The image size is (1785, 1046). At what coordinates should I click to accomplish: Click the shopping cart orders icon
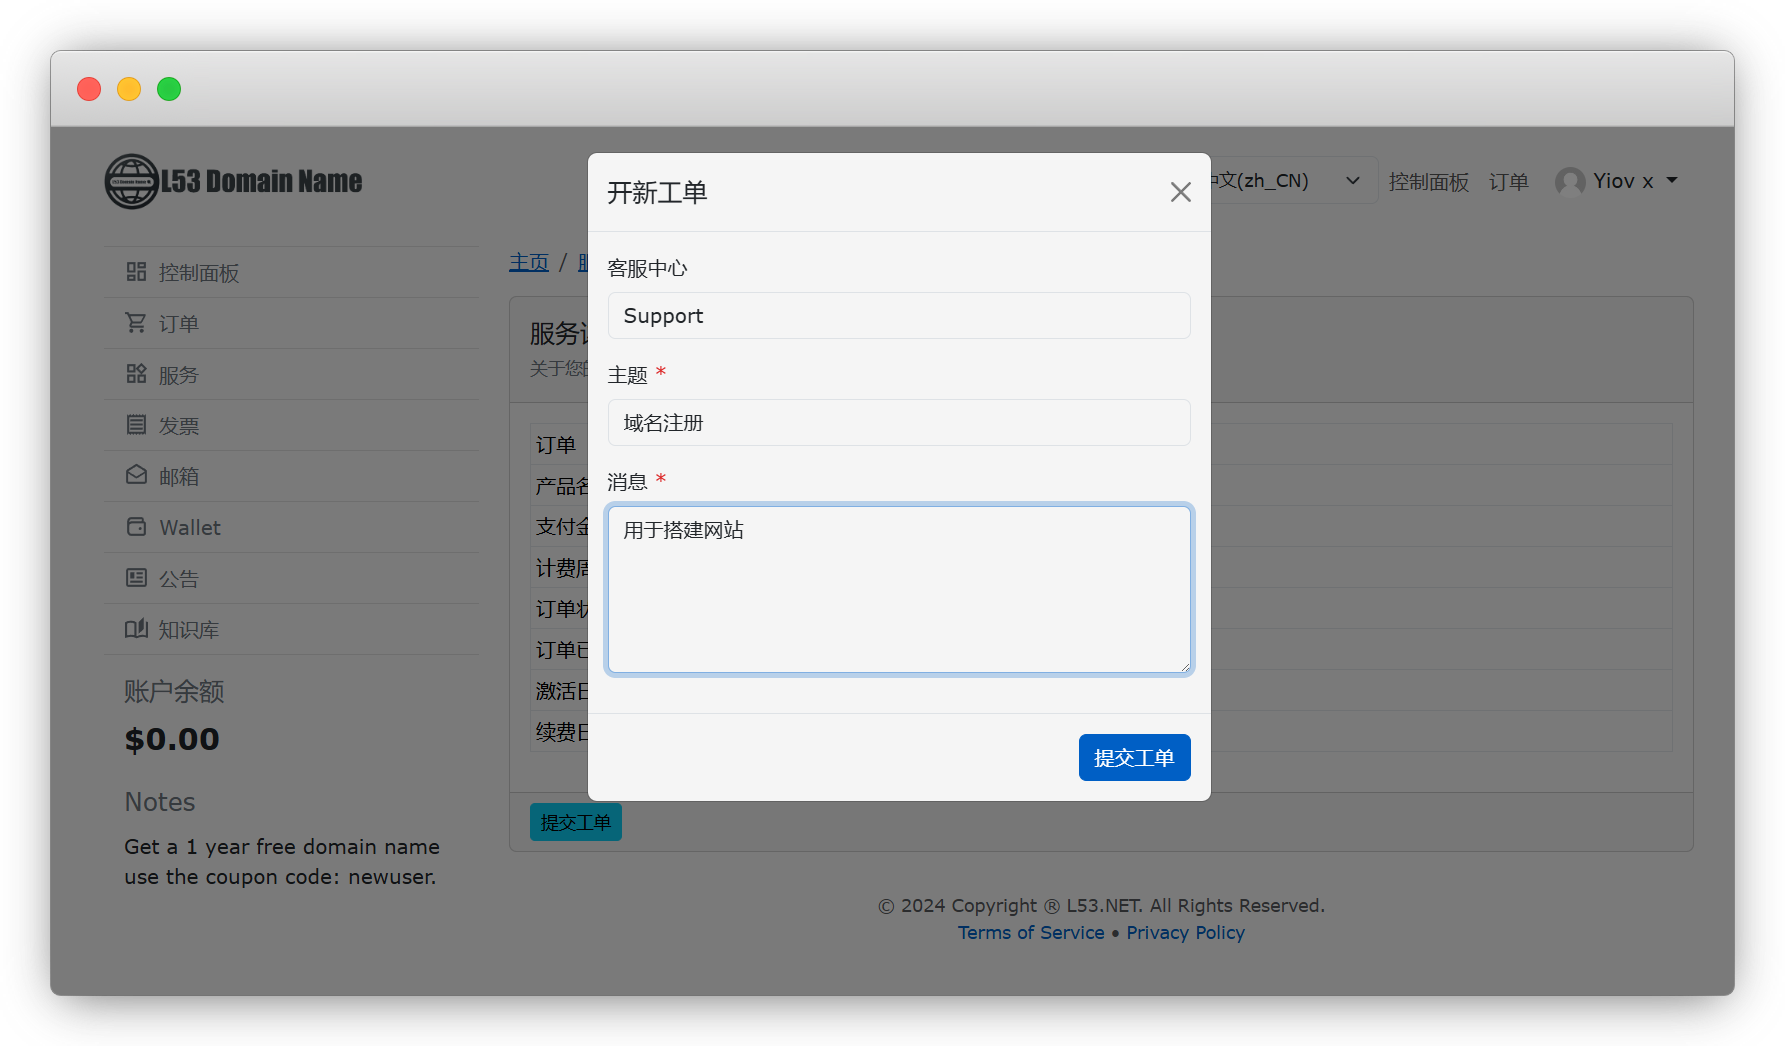[x=136, y=323]
